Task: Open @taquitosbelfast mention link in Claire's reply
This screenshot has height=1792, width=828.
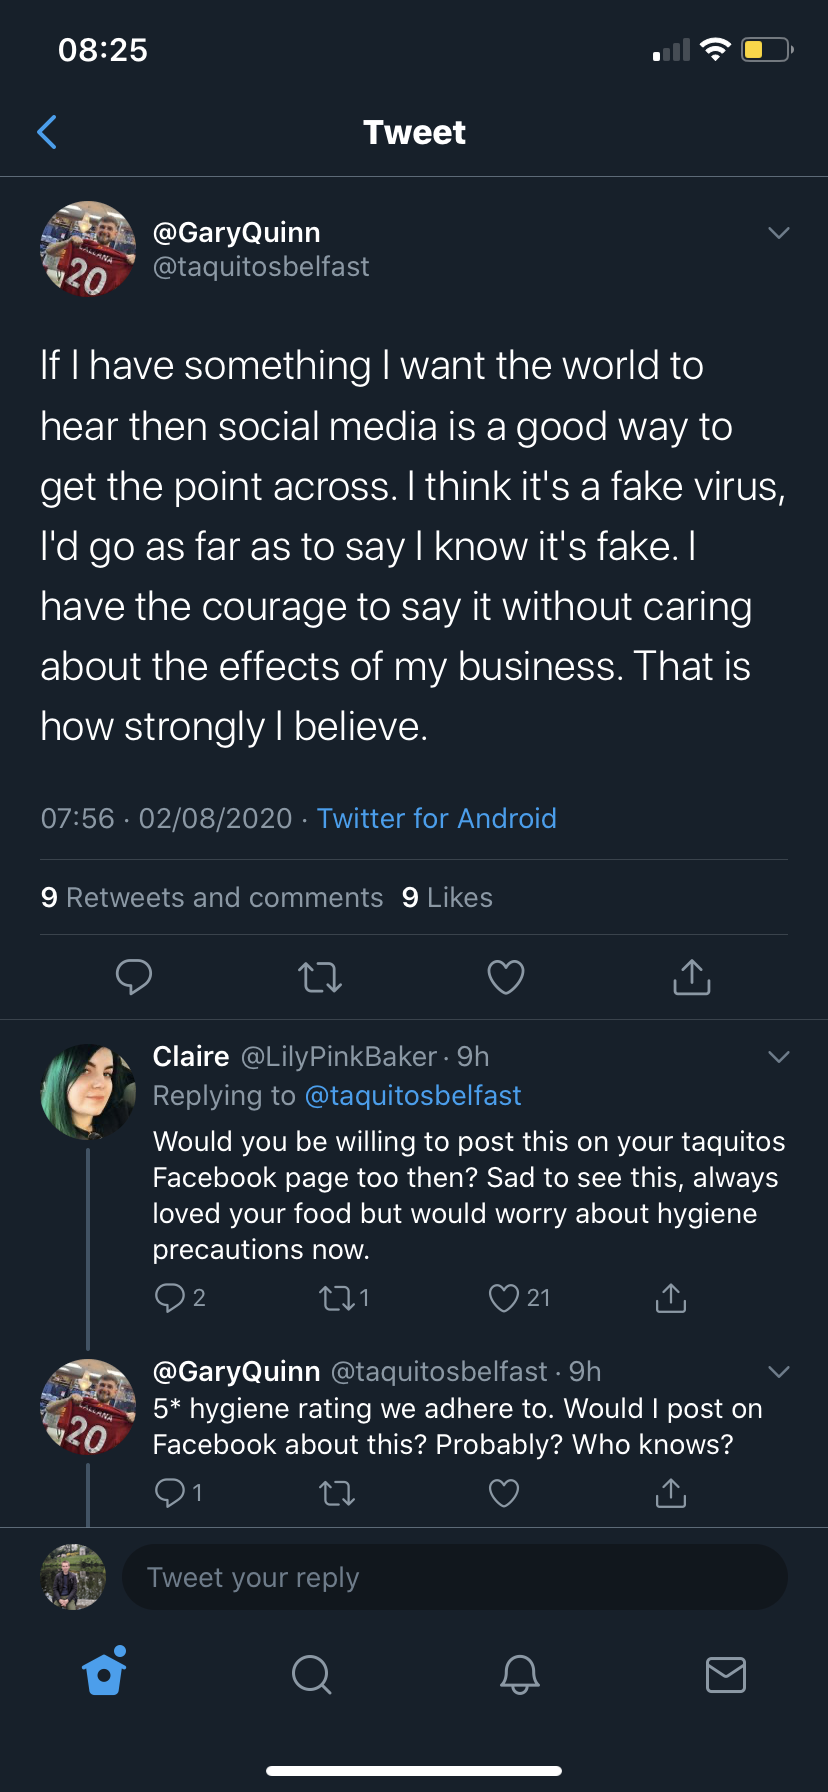Action: point(412,1096)
